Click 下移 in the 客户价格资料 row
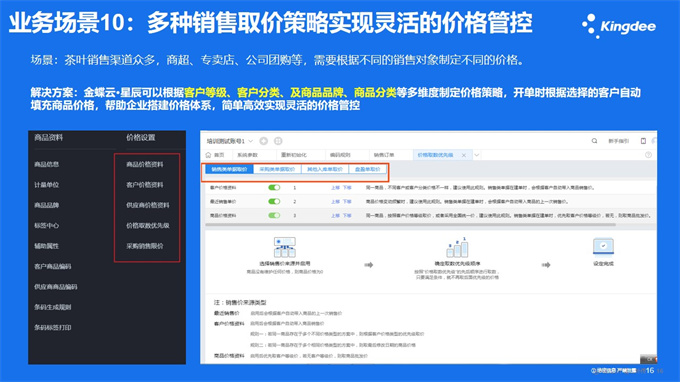680x382 pixels. pyautogui.click(x=347, y=188)
